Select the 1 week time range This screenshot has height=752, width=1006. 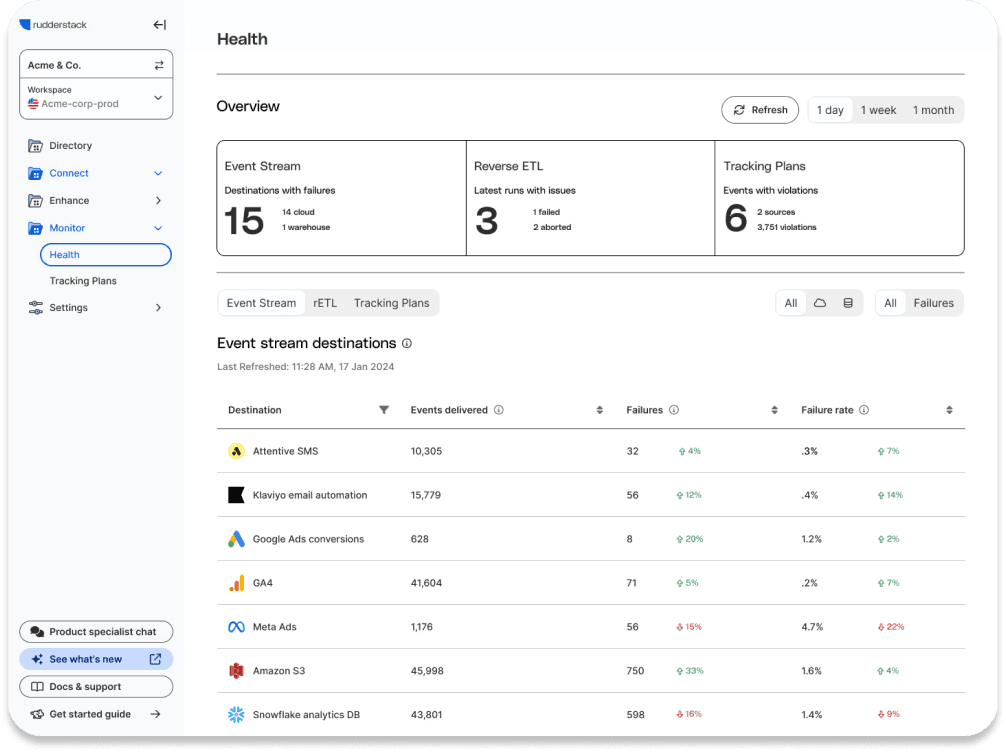[878, 110]
